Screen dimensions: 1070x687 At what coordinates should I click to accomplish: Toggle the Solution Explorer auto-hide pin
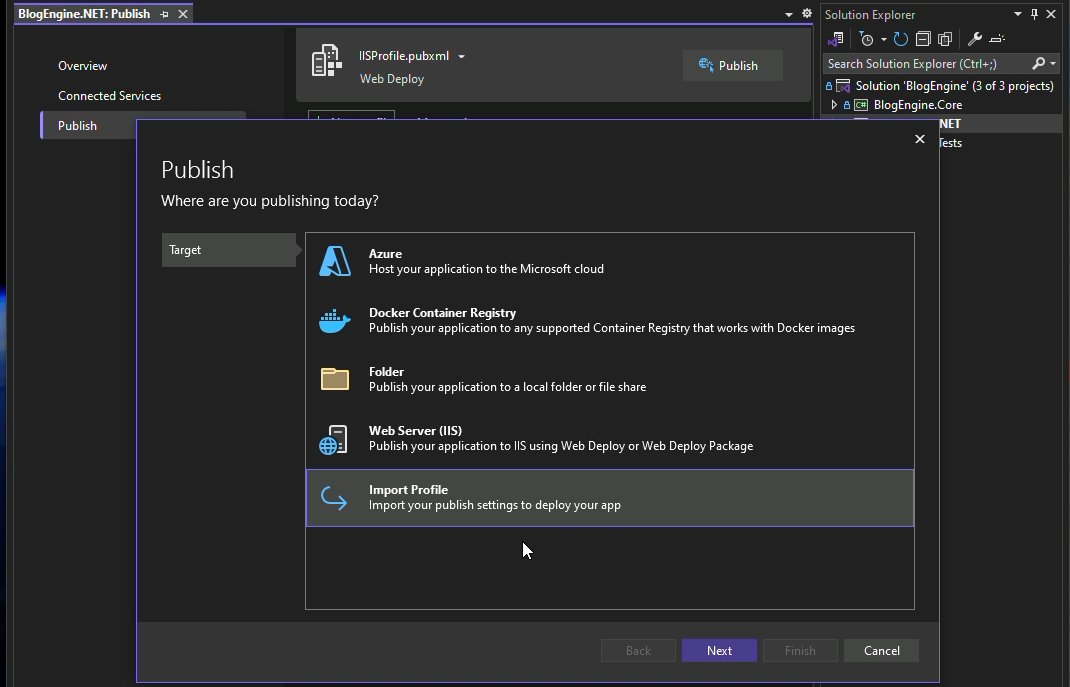(1035, 14)
